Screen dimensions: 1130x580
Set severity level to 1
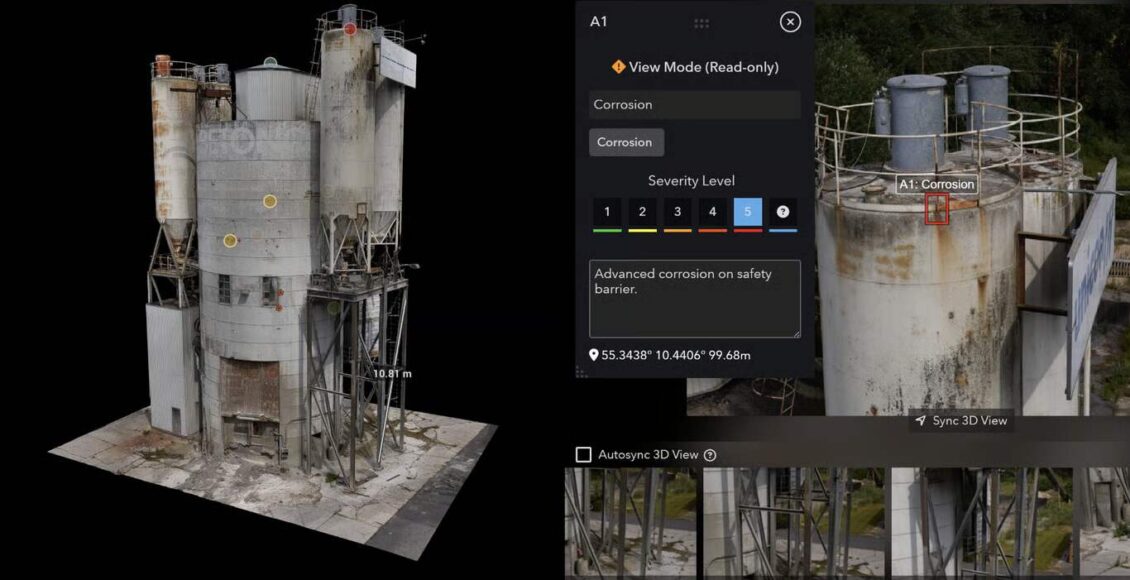(x=608, y=212)
